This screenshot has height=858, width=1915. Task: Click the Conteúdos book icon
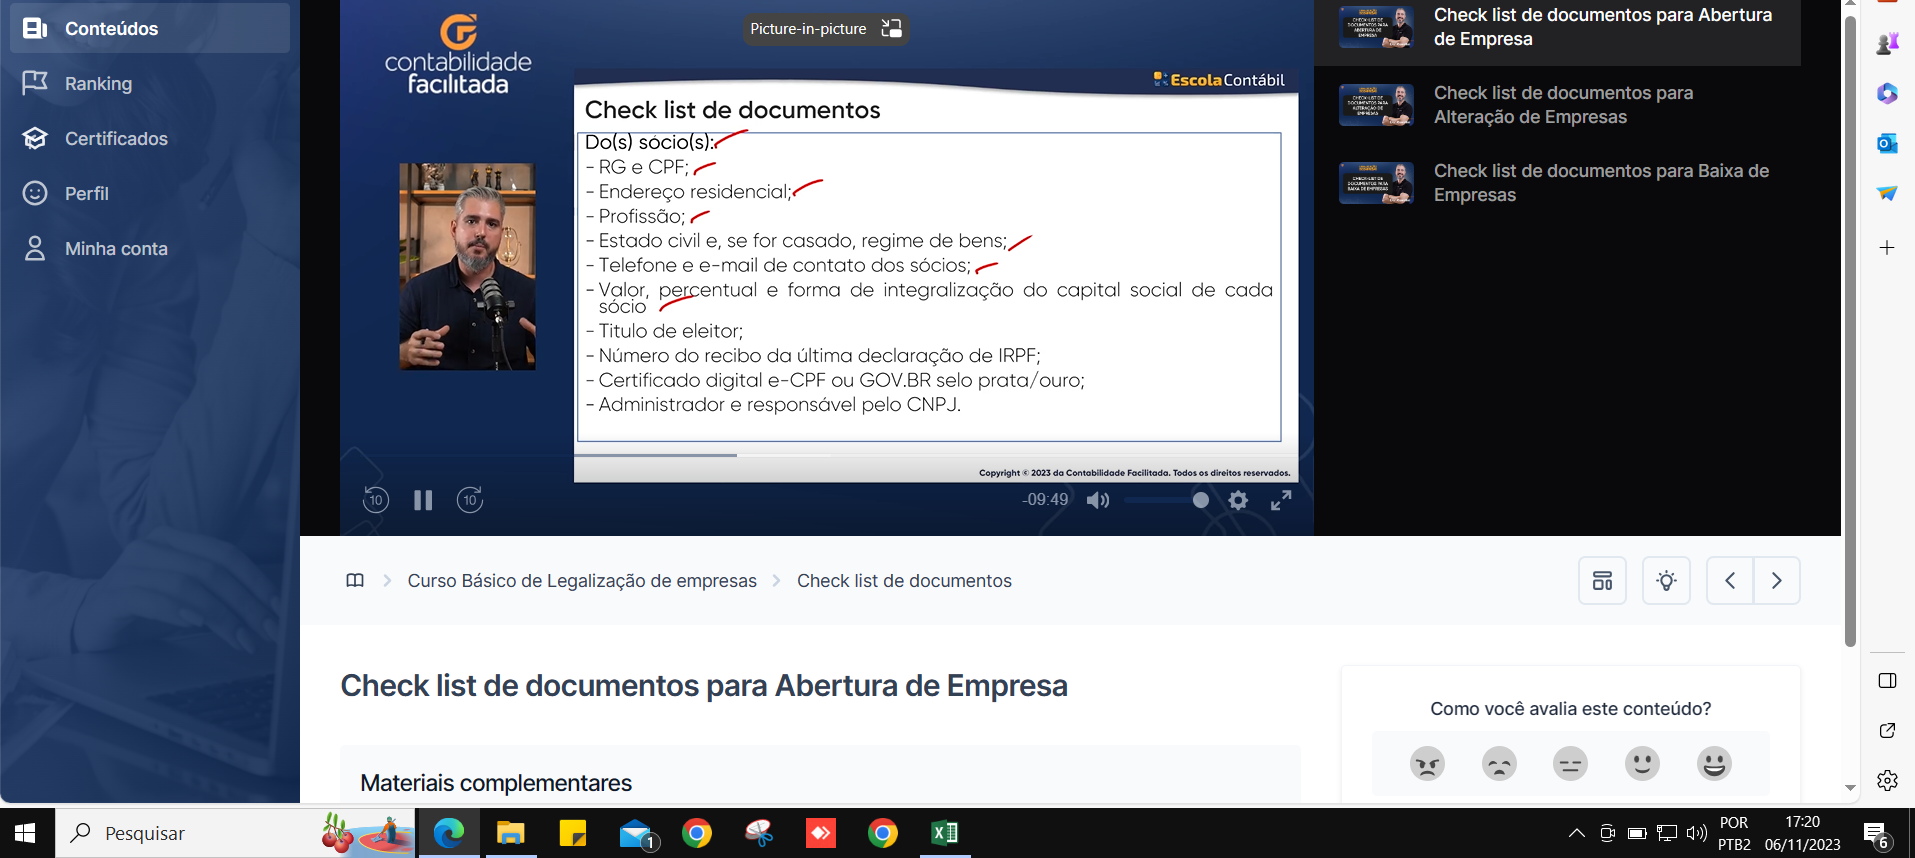(x=35, y=28)
